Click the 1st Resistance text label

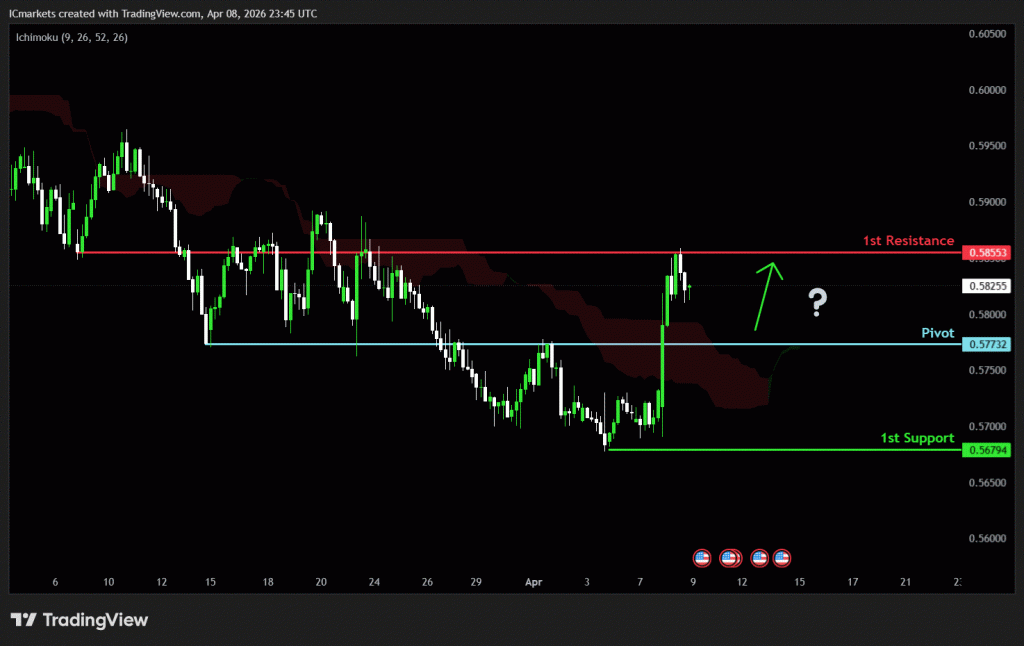click(x=908, y=241)
